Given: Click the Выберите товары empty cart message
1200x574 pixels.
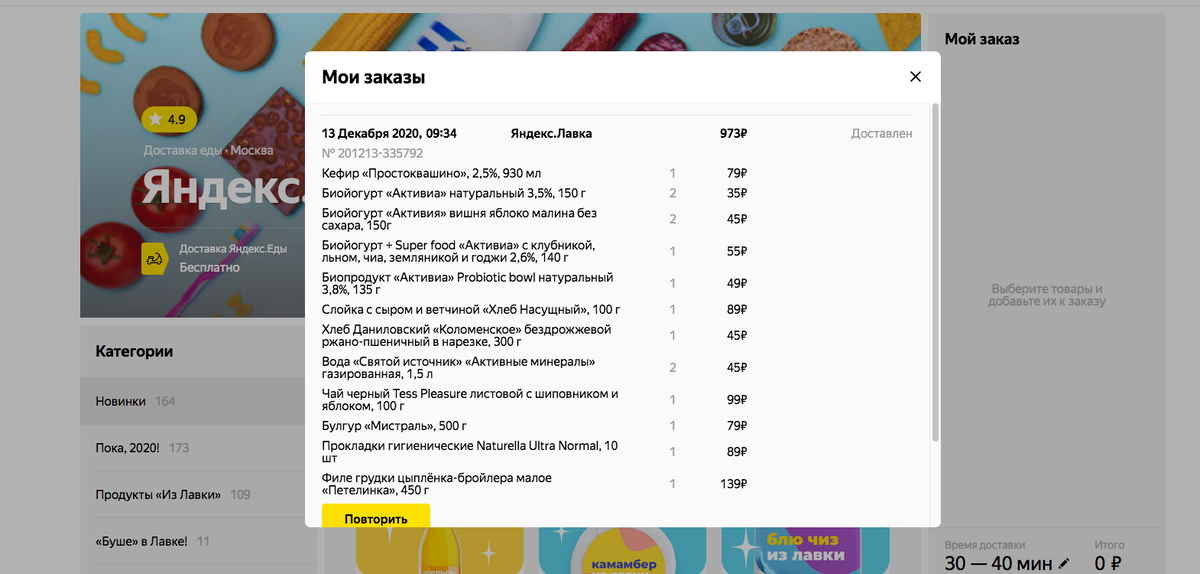Looking at the screenshot, I should coord(1046,295).
